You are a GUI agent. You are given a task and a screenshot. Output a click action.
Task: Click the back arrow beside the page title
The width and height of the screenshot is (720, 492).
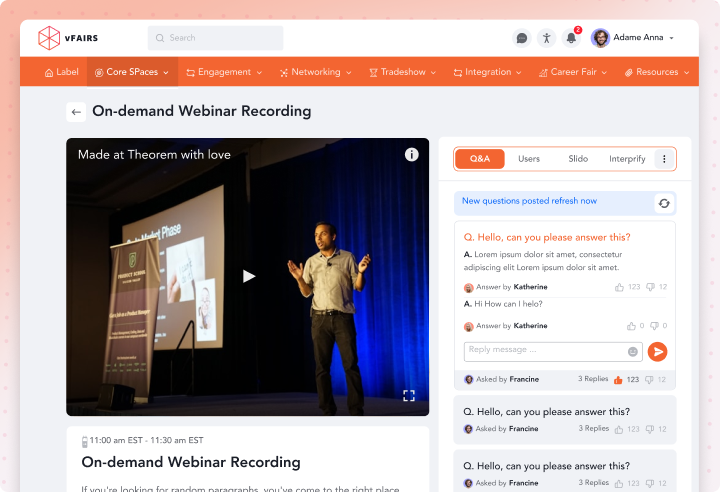coord(76,112)
